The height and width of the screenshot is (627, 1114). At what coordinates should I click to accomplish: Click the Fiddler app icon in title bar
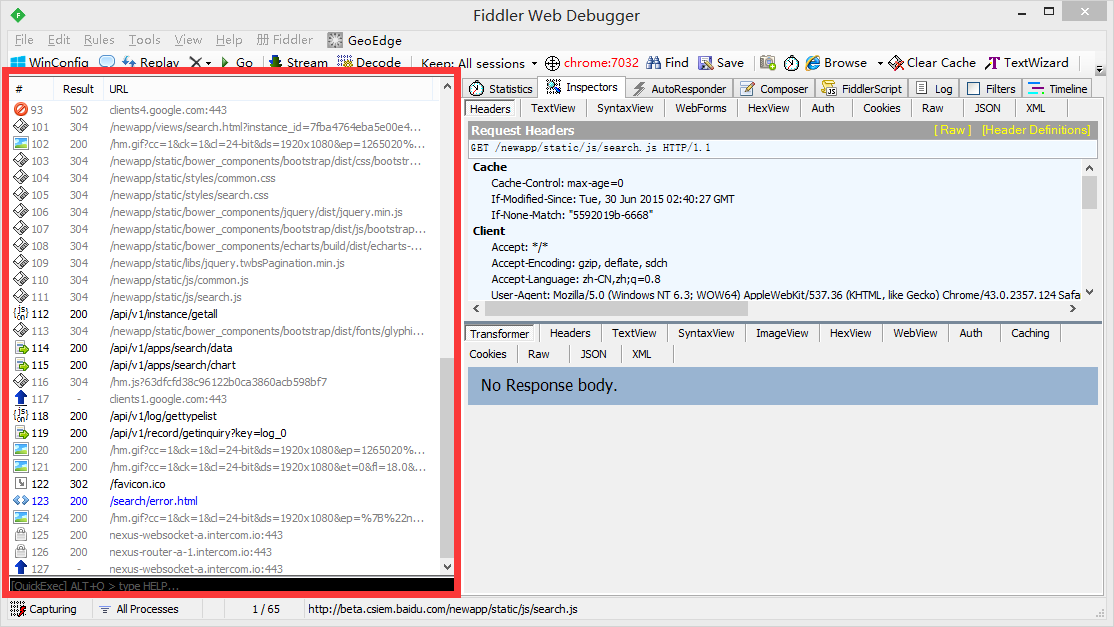18,15
